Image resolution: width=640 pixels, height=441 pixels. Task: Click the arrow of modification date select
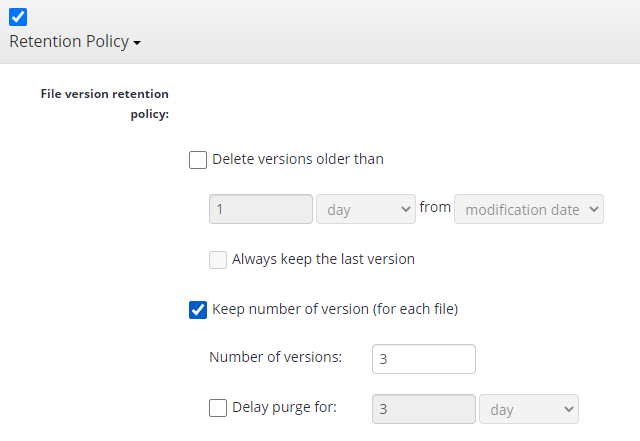(x=594, y=209)
